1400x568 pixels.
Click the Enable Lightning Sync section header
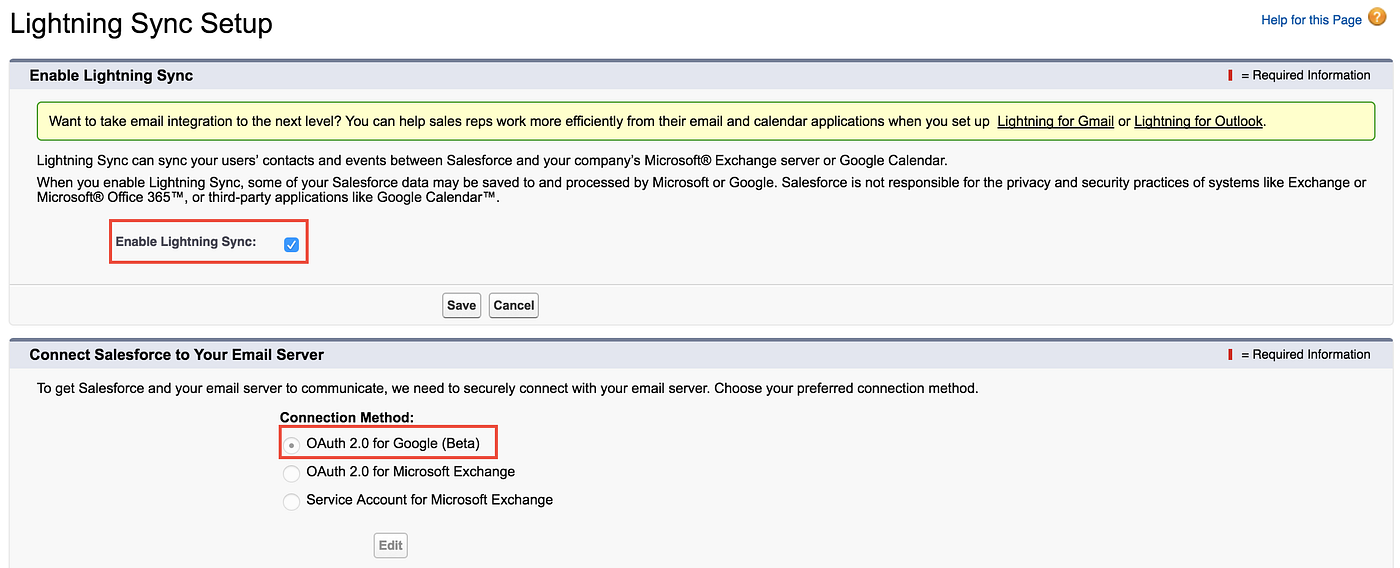pyautogui.click(x=111, y=75)
